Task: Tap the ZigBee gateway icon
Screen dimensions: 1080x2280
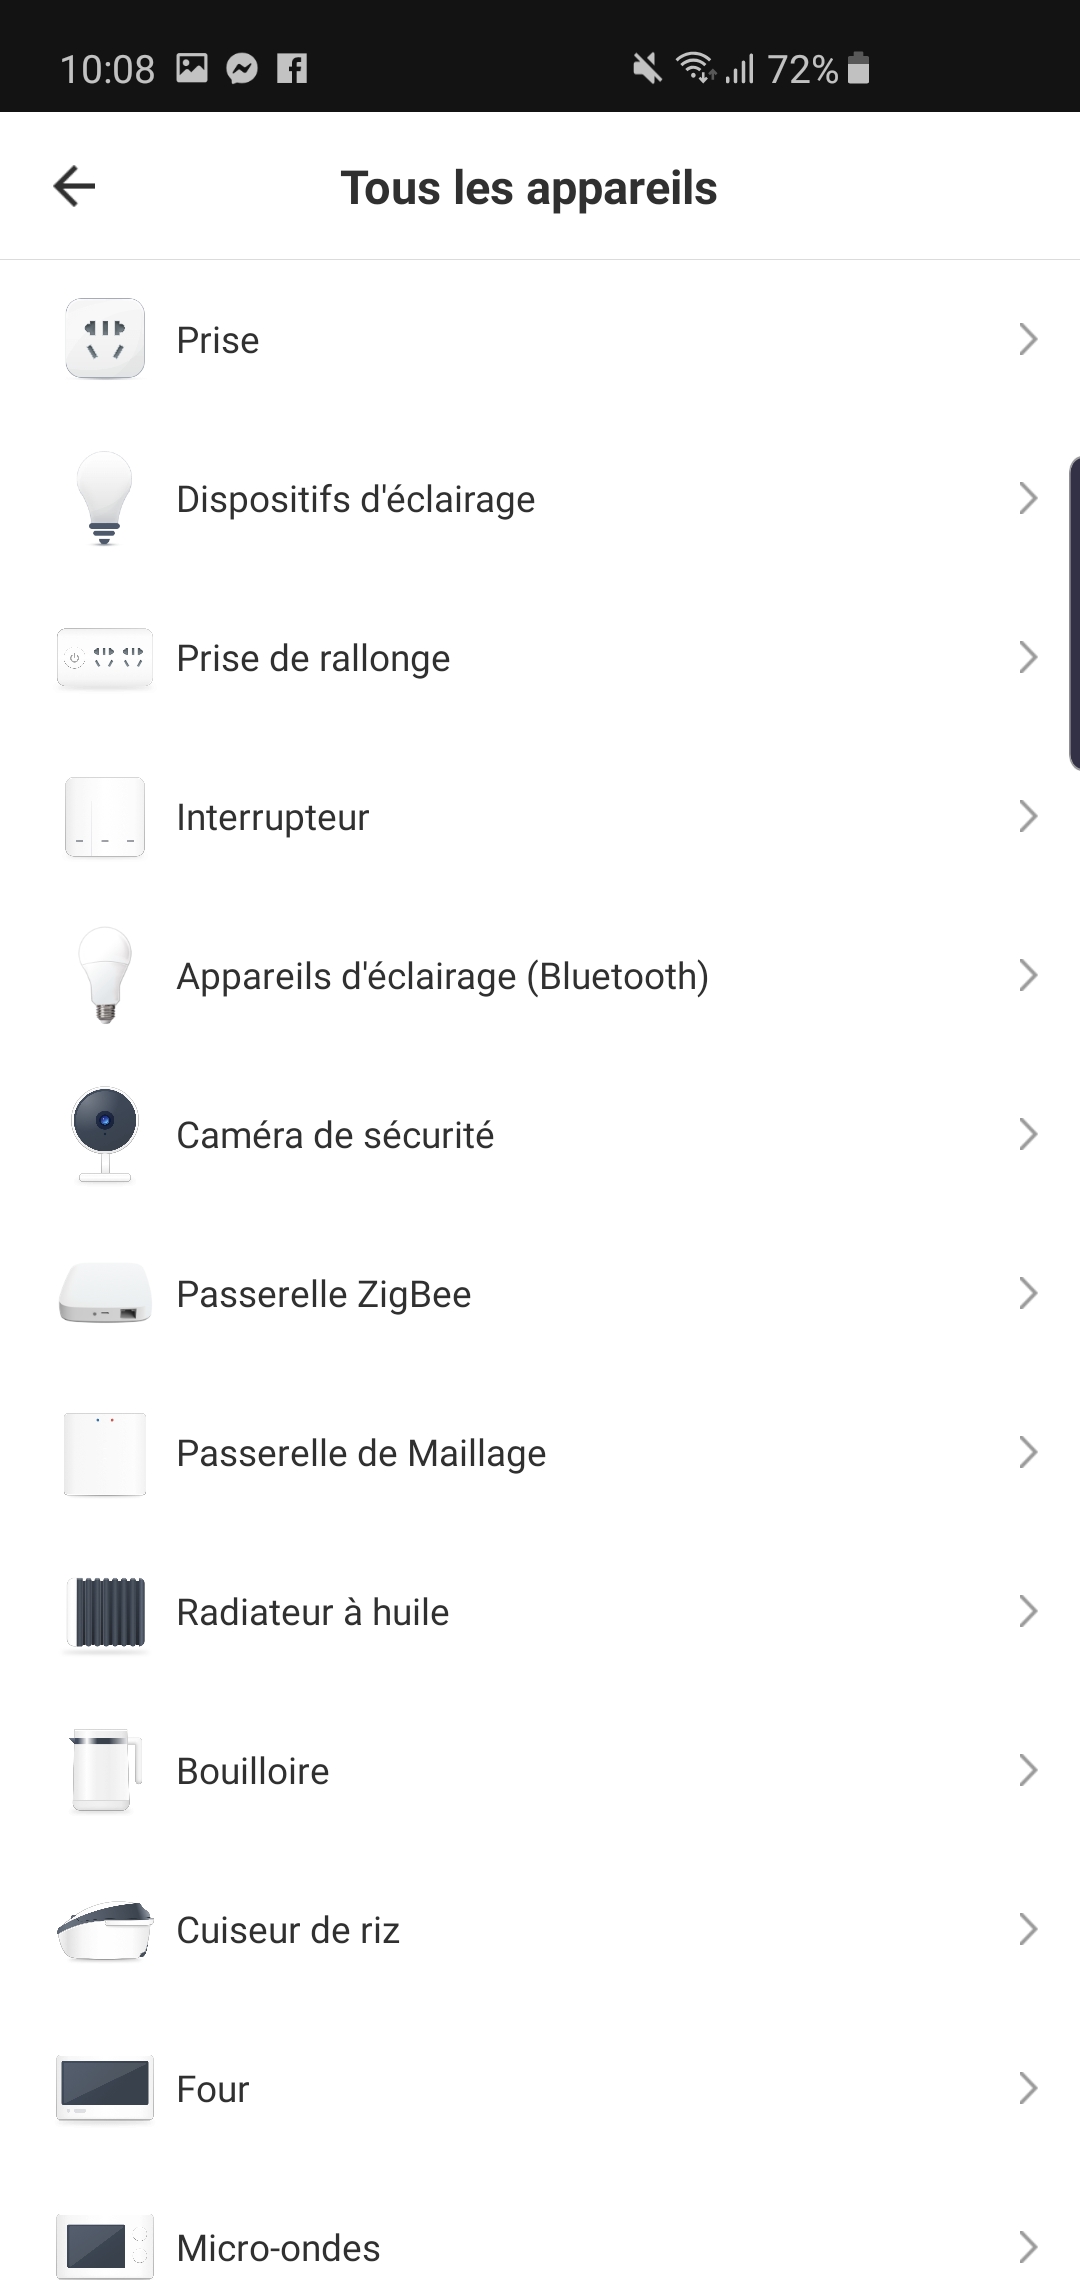Action: click(105, 1293)
